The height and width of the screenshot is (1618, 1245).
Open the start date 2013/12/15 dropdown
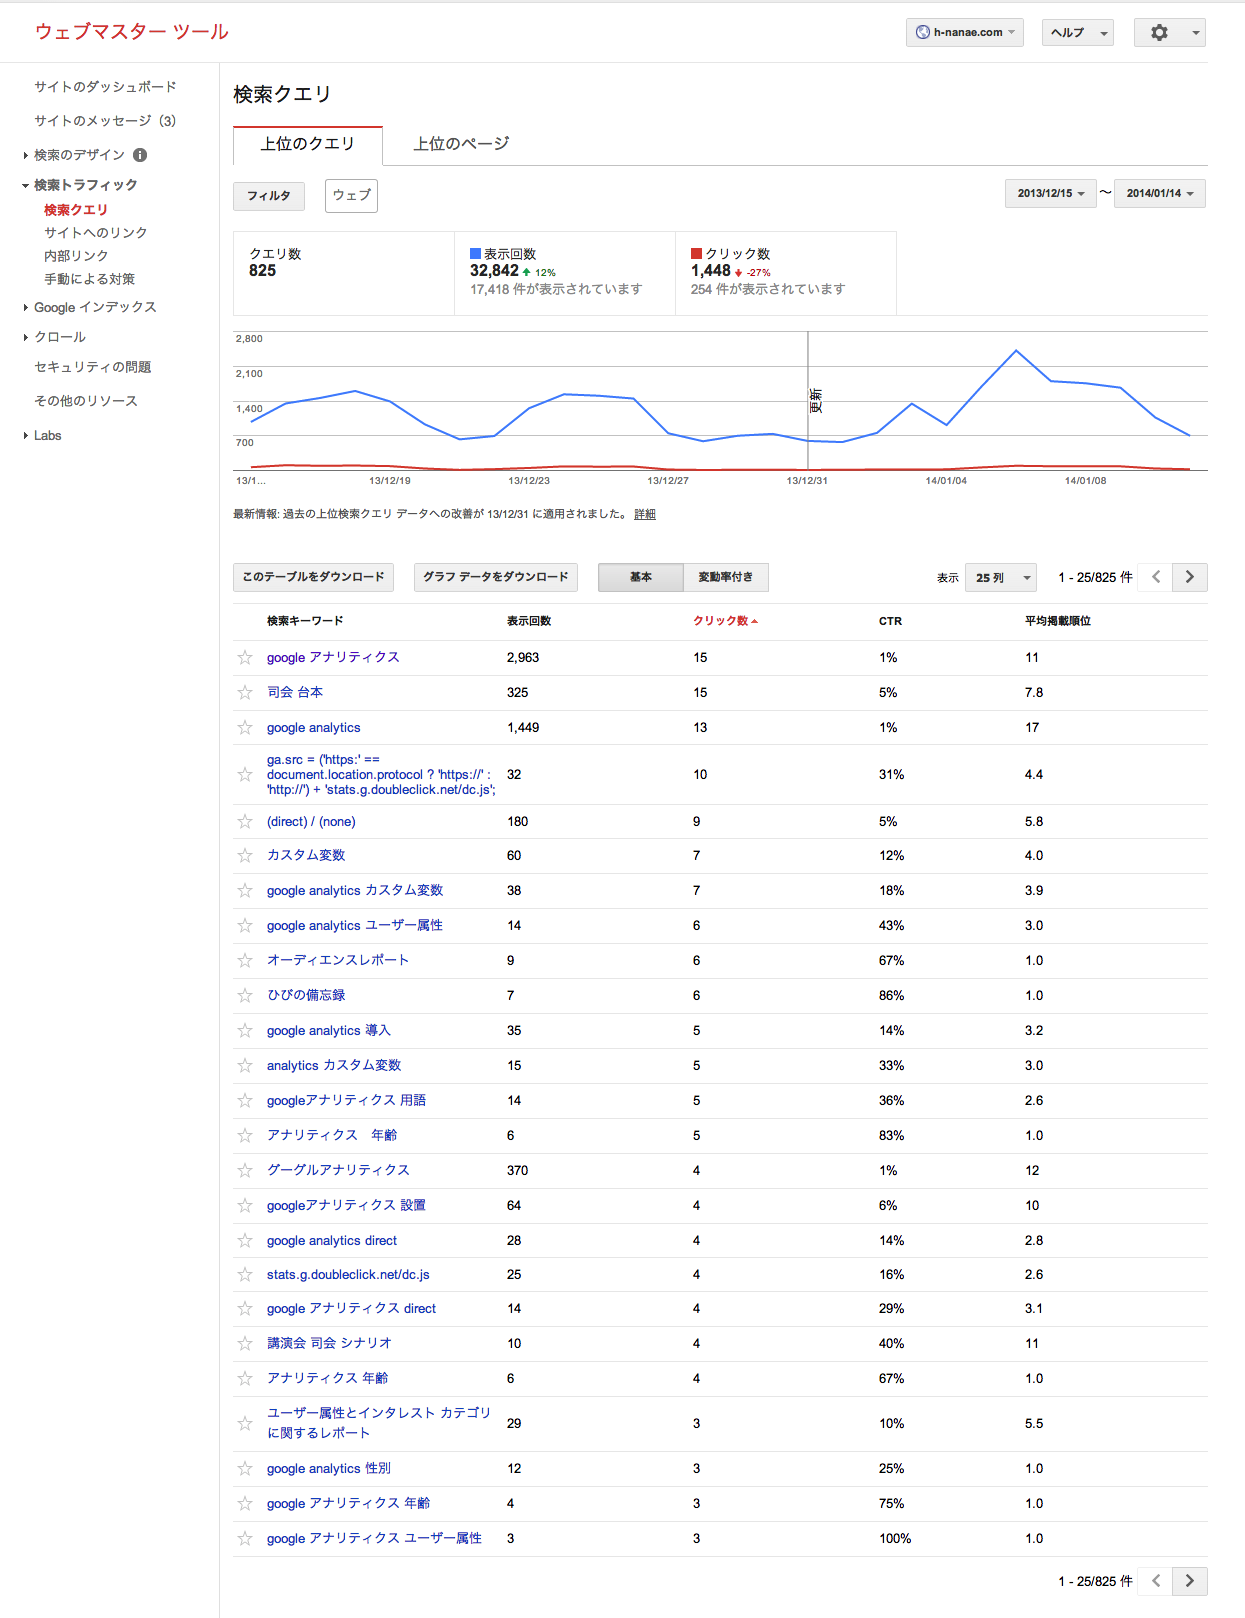1050,193
